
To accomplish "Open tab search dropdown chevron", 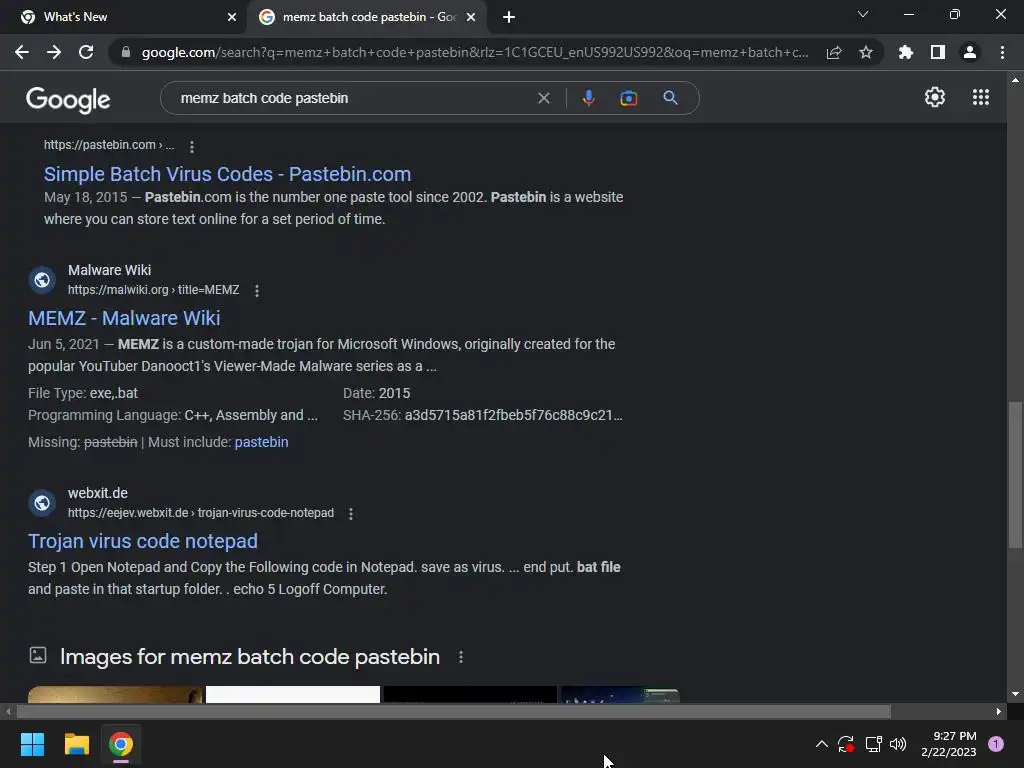I will coord(863,14).
